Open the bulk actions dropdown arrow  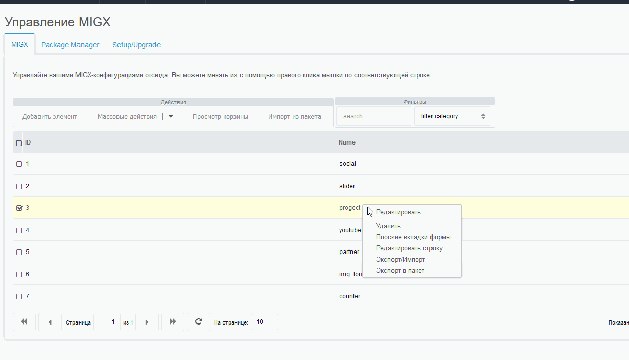(x=170, y=116)
